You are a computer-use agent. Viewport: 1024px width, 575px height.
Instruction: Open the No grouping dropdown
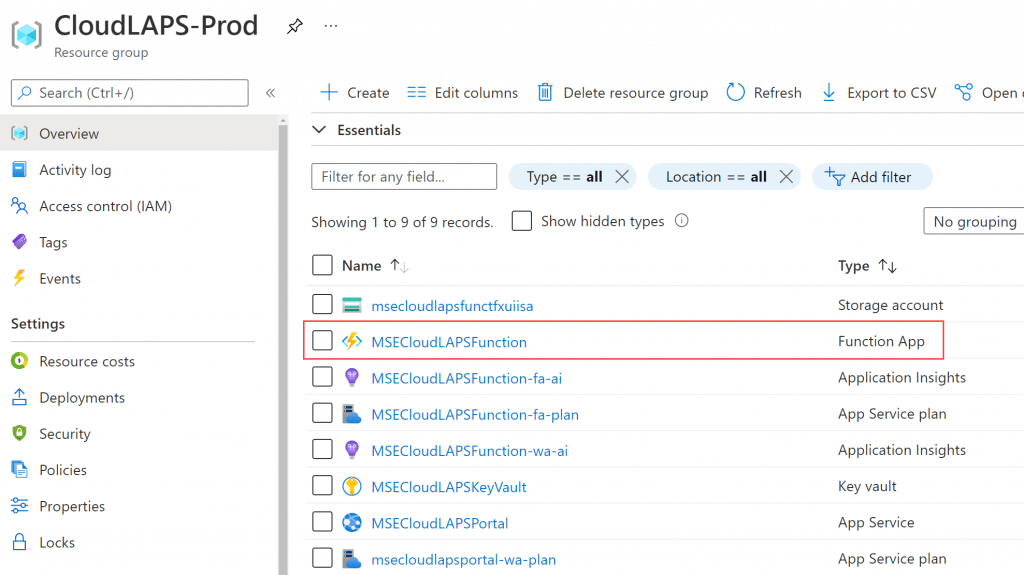point(974,221)
